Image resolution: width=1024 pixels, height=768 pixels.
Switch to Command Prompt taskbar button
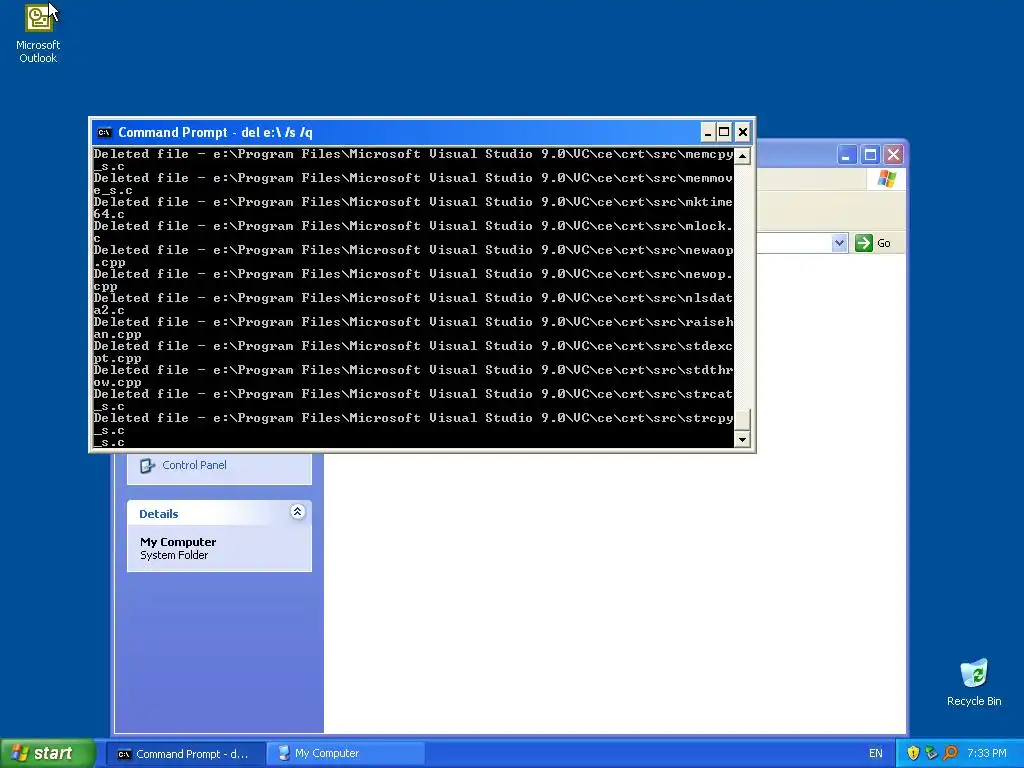pos(185,754)
